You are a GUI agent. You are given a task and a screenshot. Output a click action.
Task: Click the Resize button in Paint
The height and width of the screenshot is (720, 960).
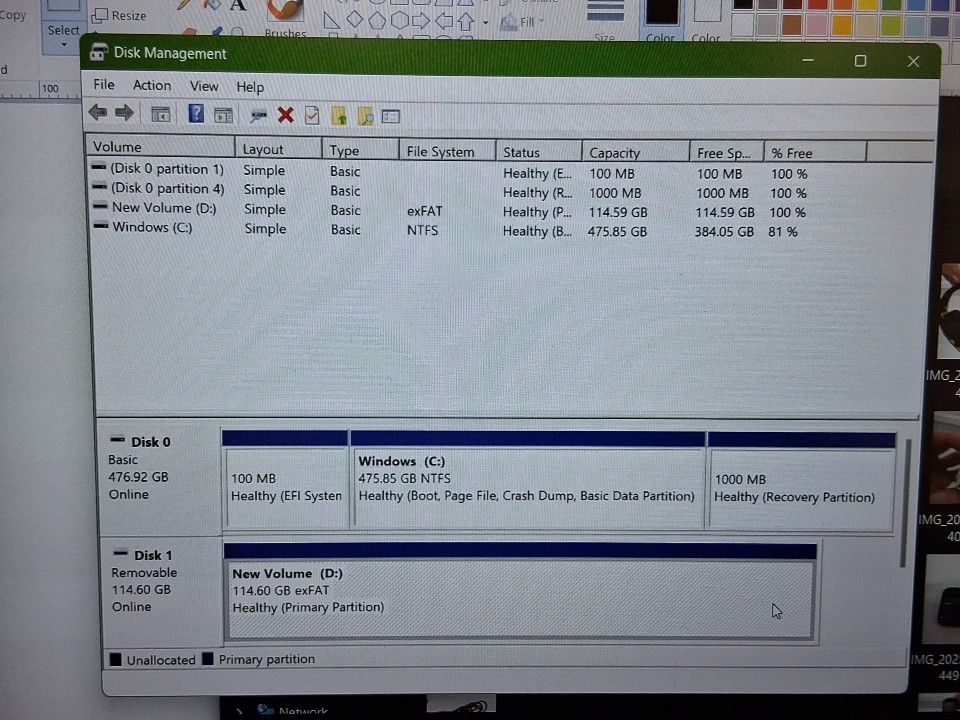[x=119, y=15]
